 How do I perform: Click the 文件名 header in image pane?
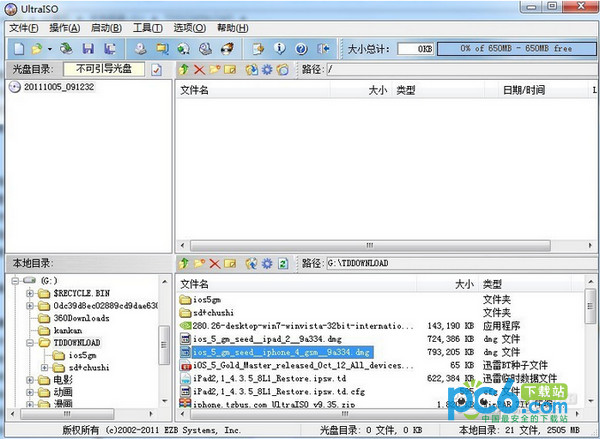[194, 90]
